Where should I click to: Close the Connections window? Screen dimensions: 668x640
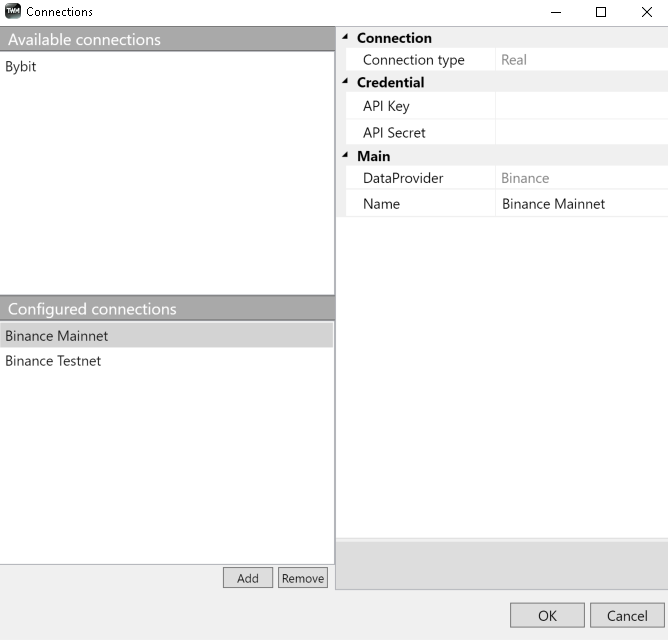(x=647, y=12)
